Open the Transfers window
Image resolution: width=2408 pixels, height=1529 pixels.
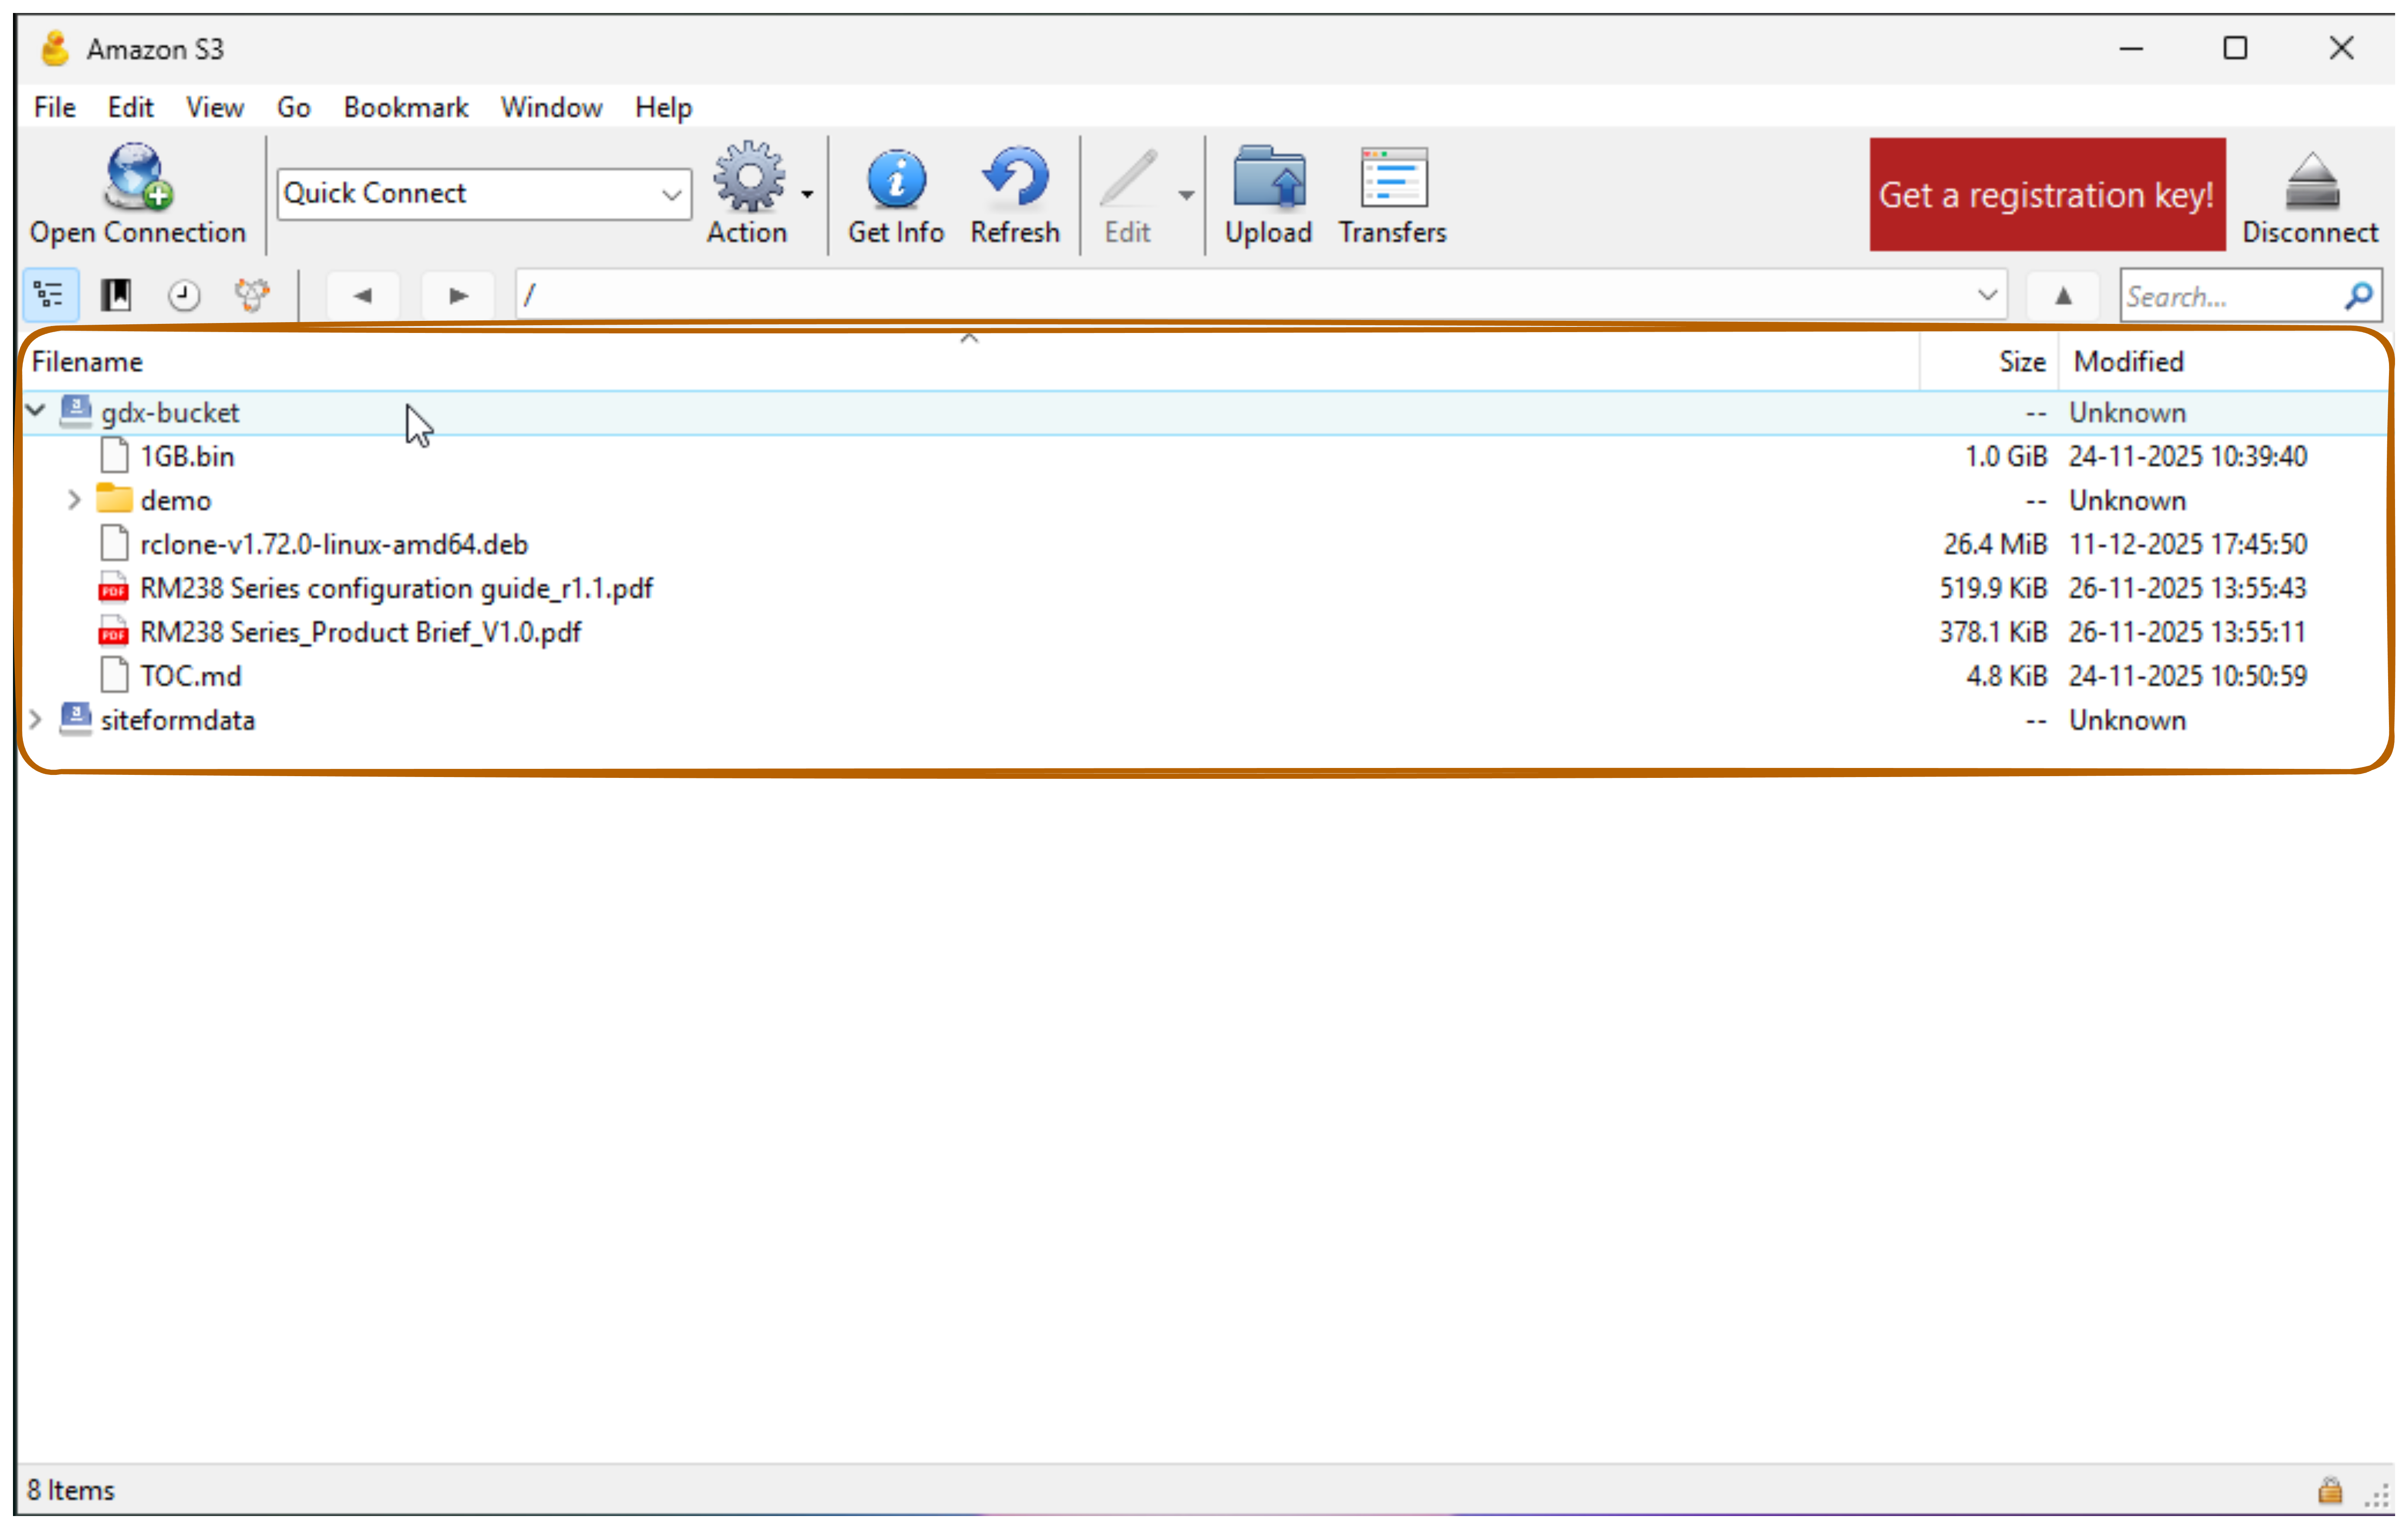1392,180
